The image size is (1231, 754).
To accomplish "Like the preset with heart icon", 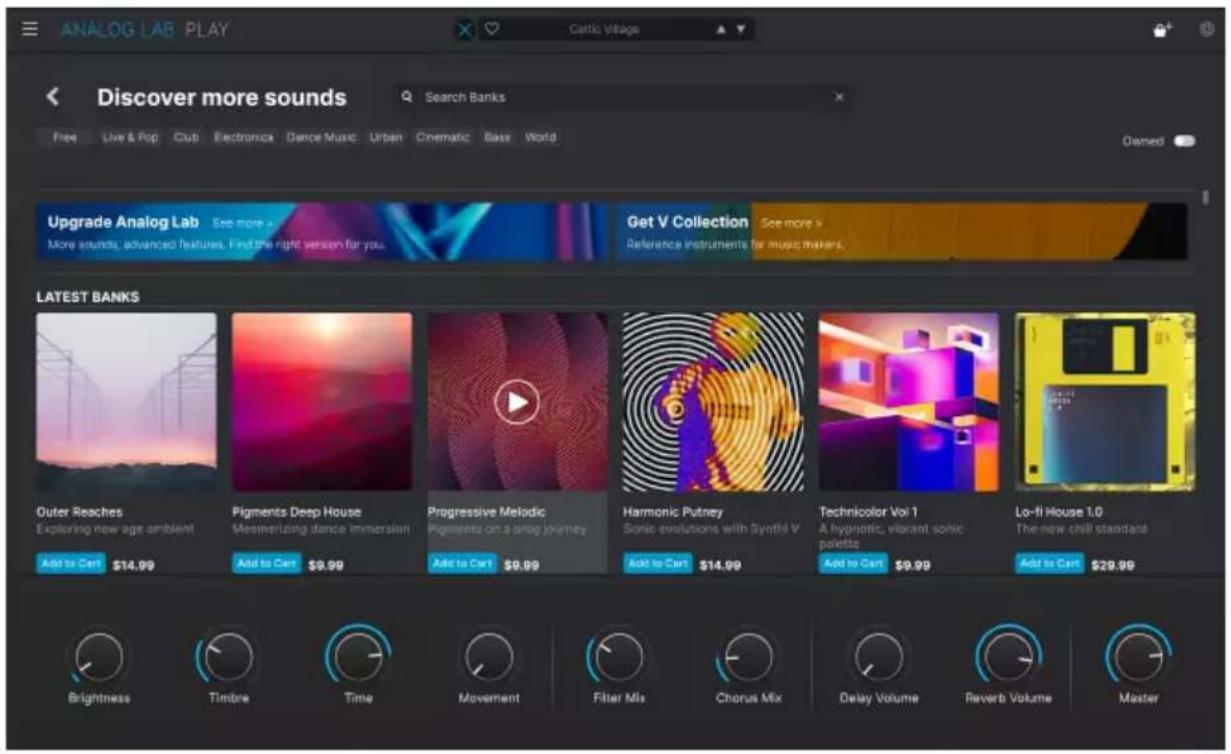I will [492, 30].
